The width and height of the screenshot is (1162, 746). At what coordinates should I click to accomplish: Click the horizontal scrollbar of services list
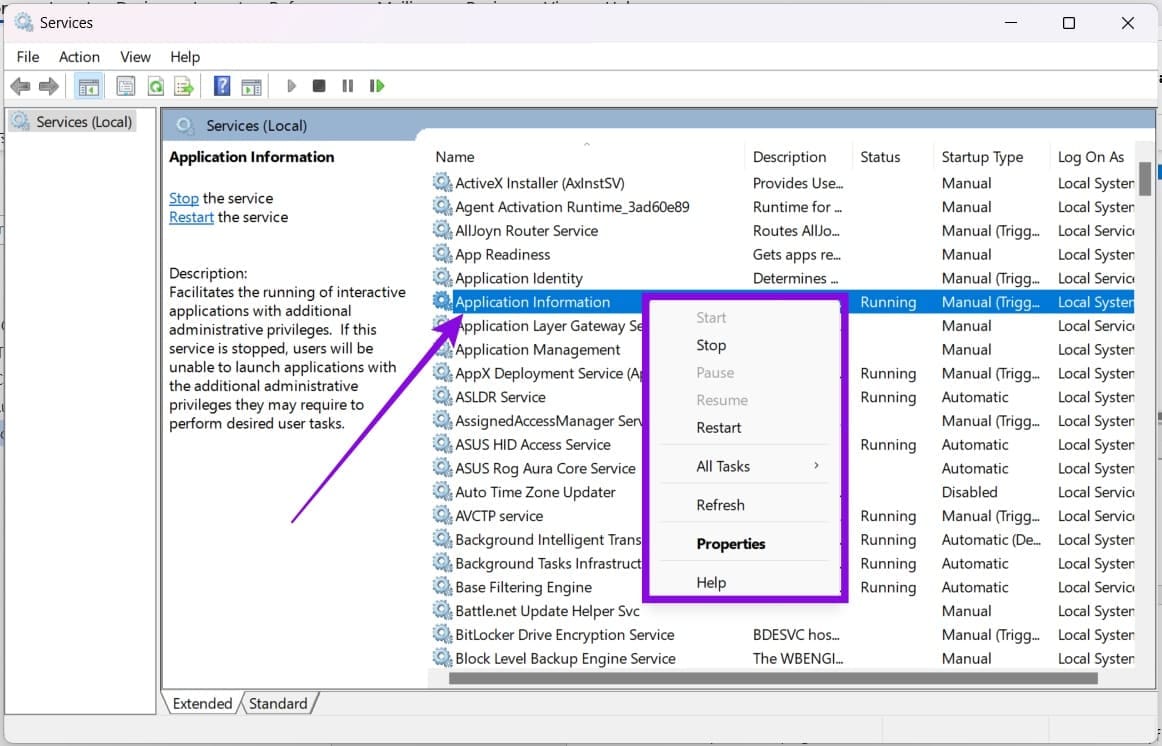773,678
